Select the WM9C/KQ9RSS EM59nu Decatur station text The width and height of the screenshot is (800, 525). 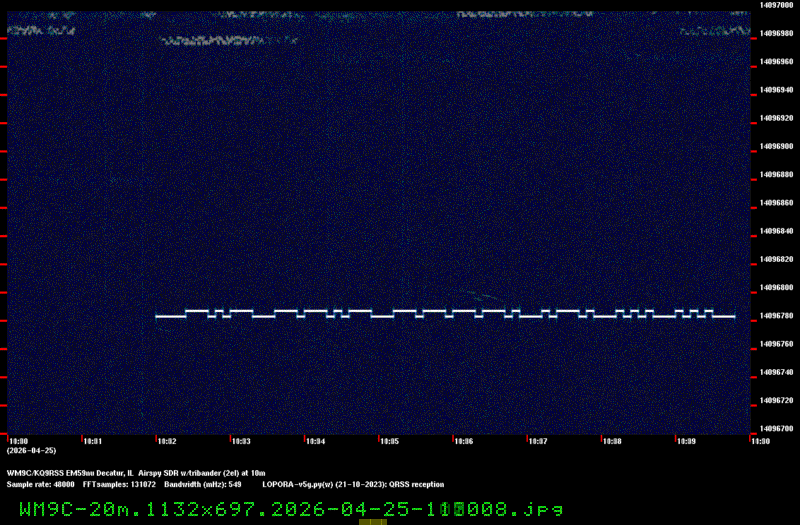(70, 473)
